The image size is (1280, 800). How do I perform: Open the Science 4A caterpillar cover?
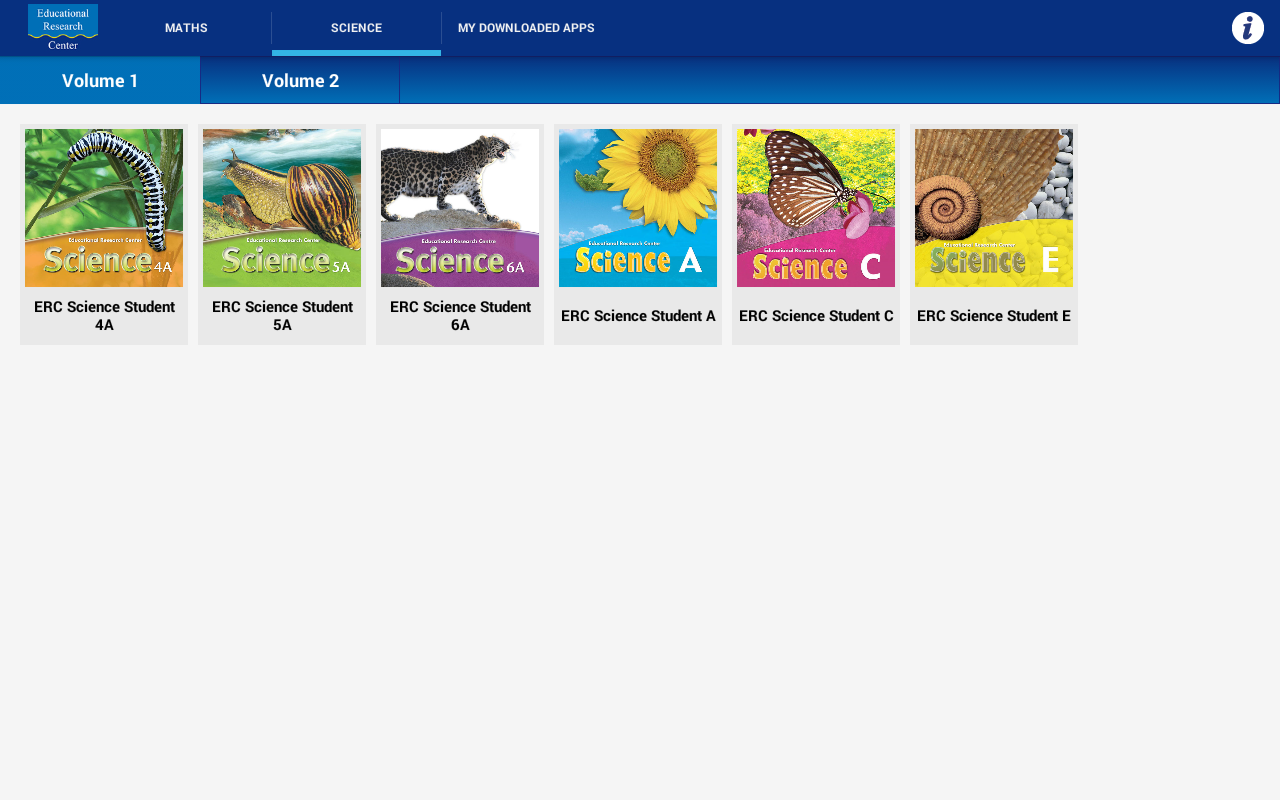104,208
